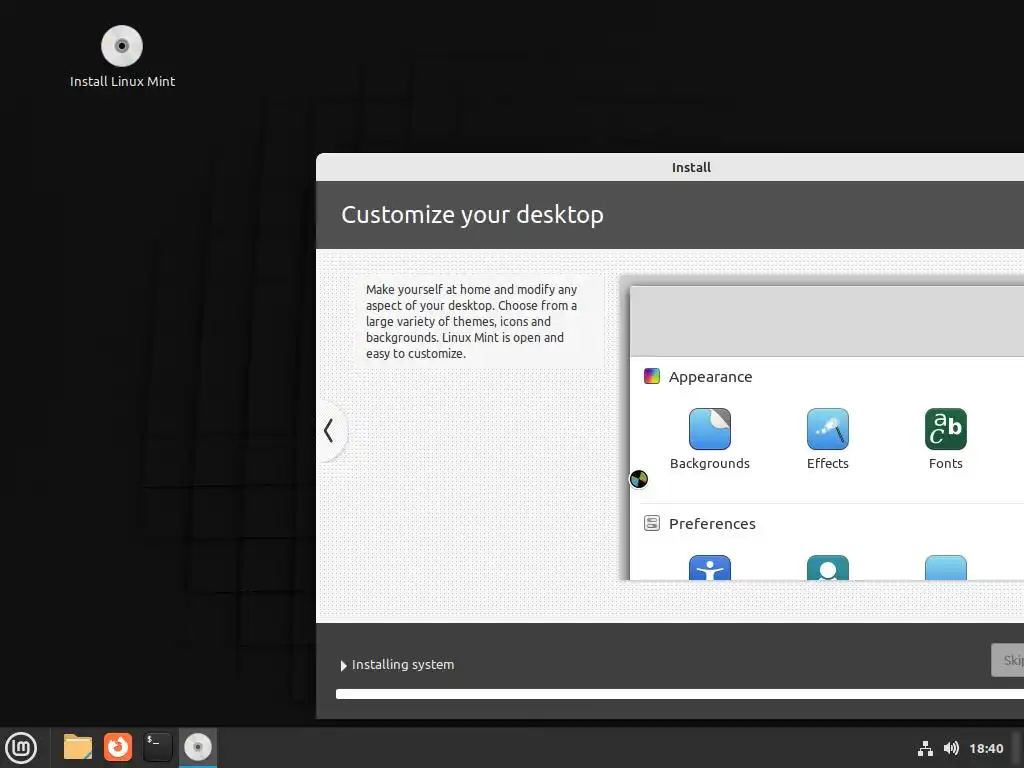Click the Effects icon in slideshow
Image resolution: width=1024 pixels, height=768 pixels.
click(x=827, y=429)
